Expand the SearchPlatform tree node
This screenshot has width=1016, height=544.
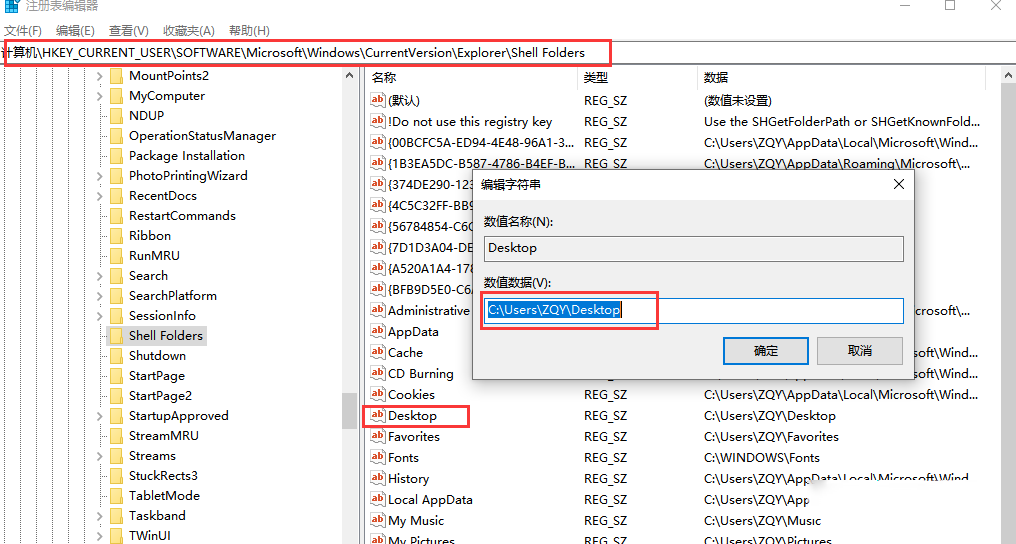click(99, 296)
